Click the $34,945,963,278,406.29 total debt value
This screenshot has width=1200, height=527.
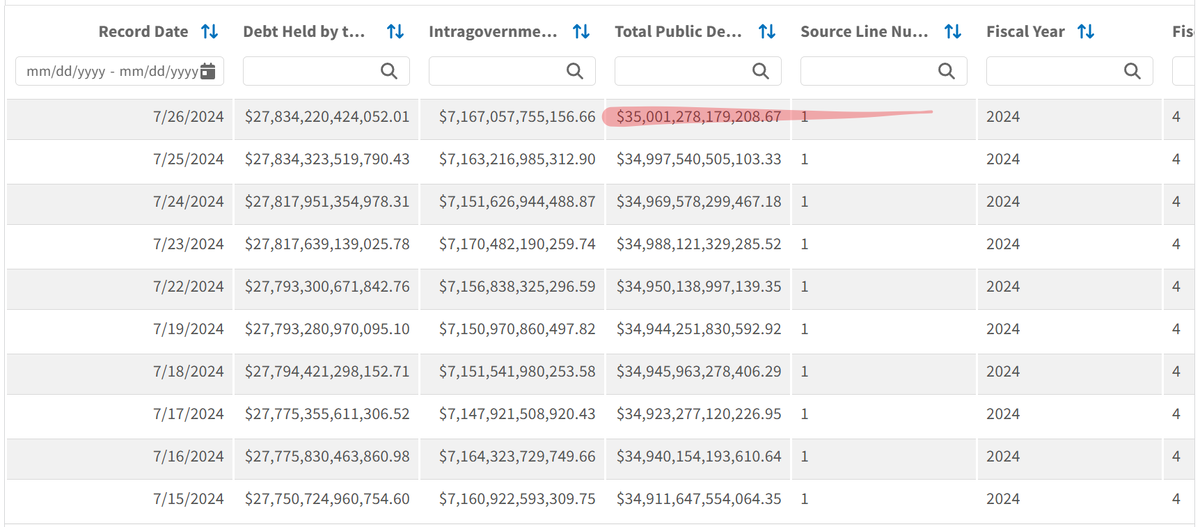point(699,372)
